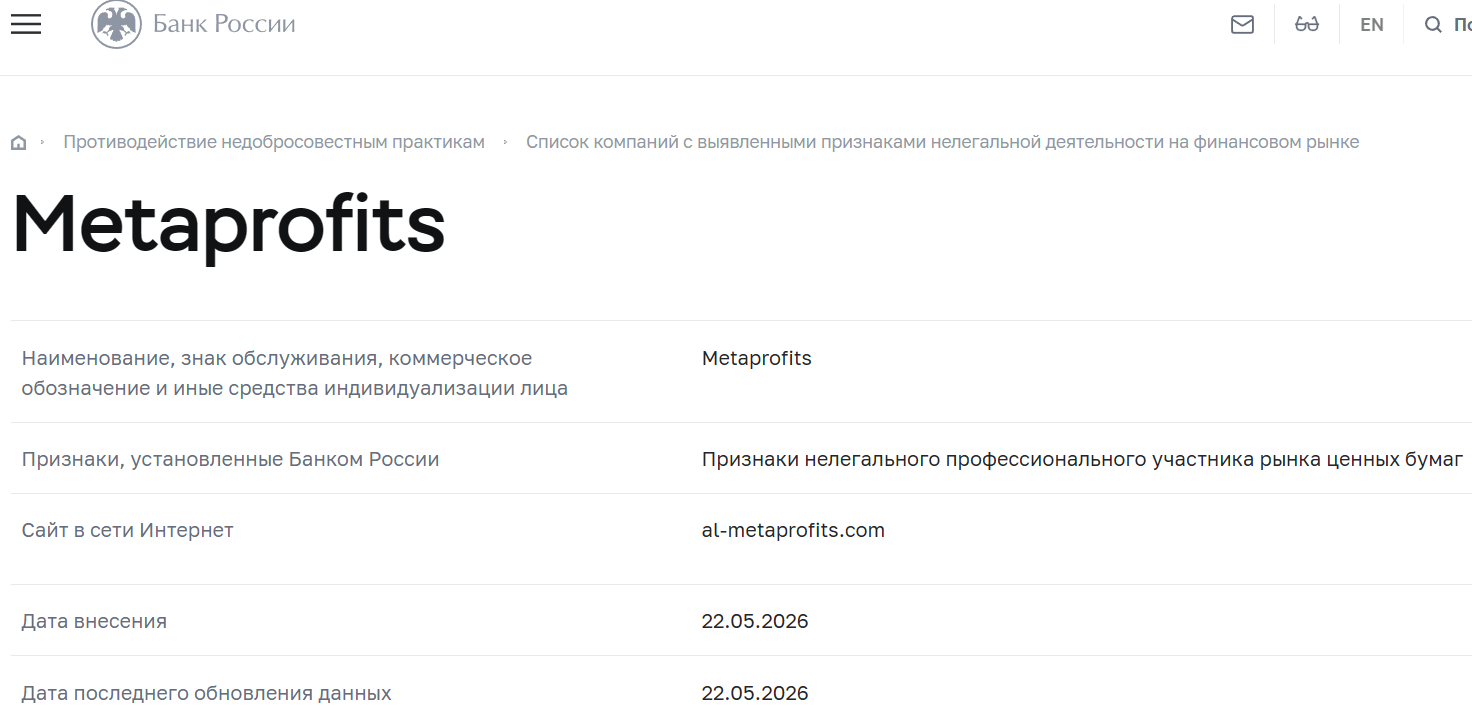Click the Metaprofits page heading
Screen dimensions: 1472x721
coord(228,225)
